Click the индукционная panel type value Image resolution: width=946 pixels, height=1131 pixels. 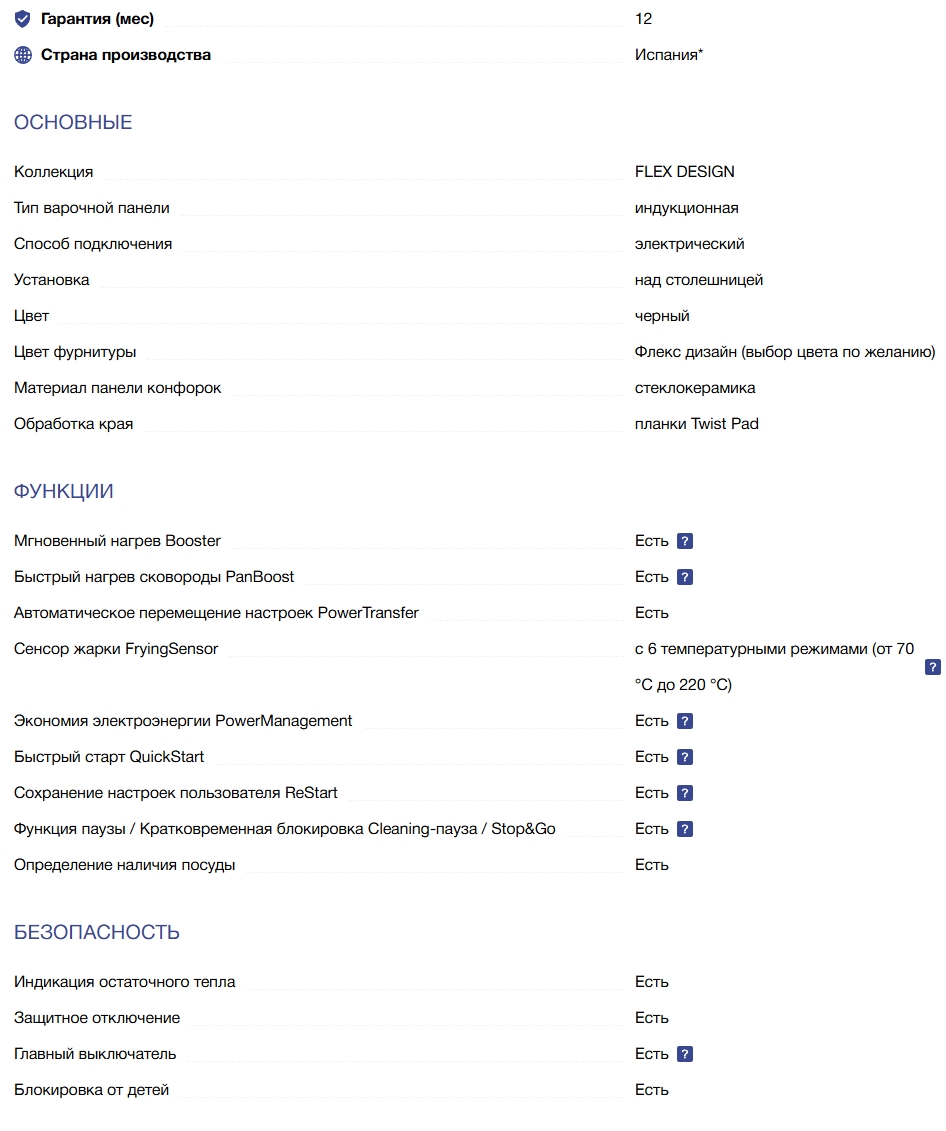click(687, 208)
